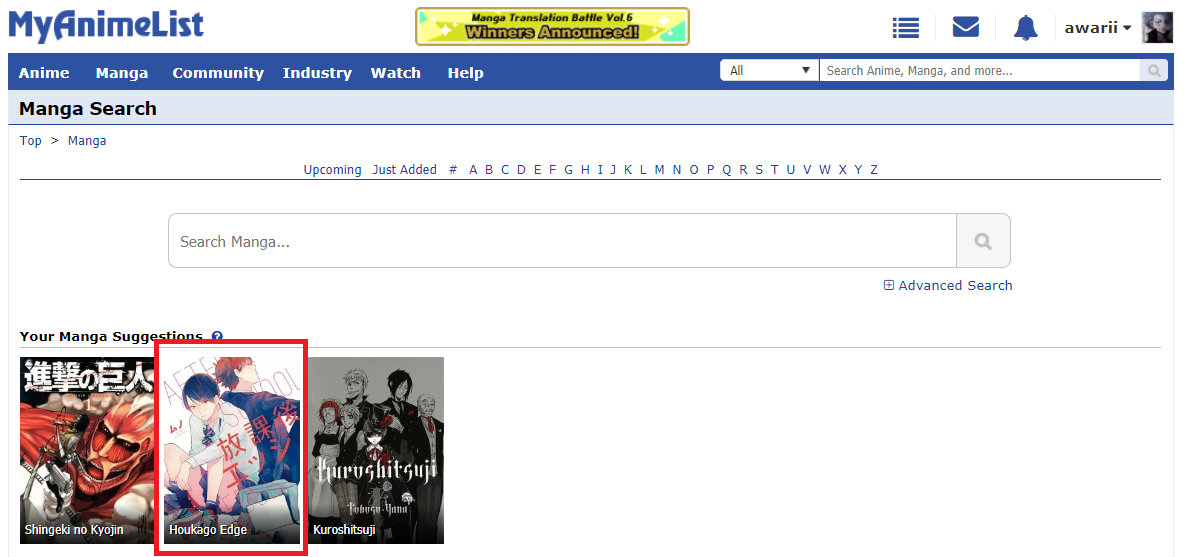The height and width of the screenshot is (557, 1184).
Task: Filter manga by letter P
Action: coord(711,170)
